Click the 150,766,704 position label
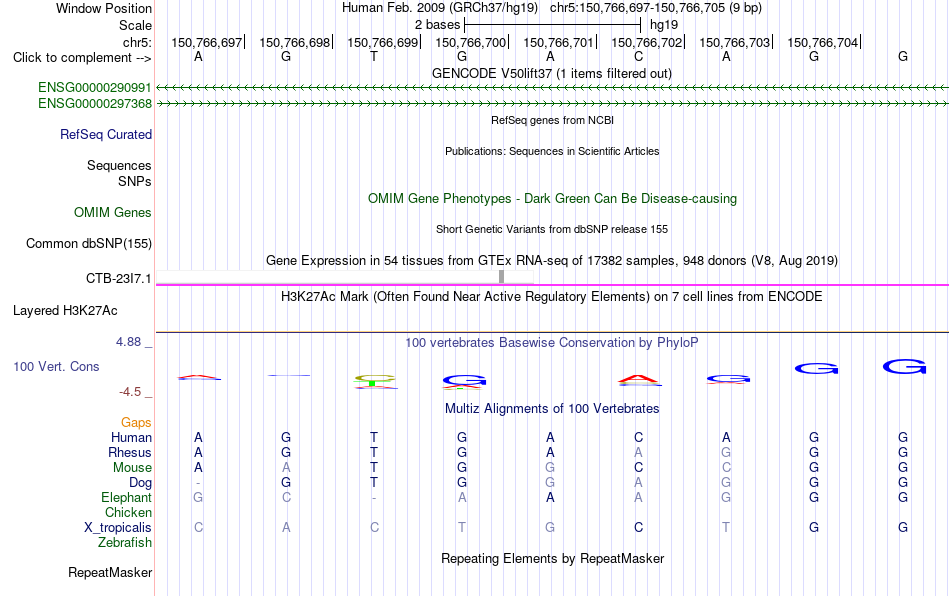Screen dimensions: 950x596 823,42
